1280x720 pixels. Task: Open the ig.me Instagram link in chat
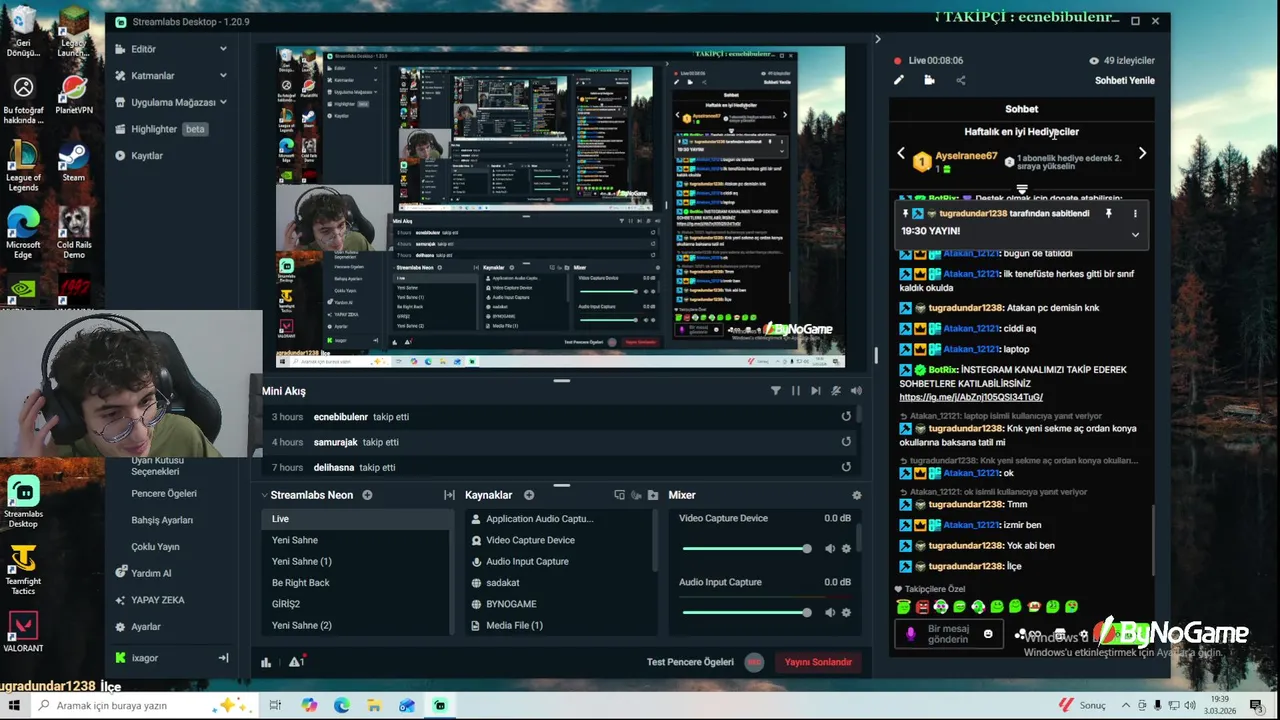coord(971,397)
